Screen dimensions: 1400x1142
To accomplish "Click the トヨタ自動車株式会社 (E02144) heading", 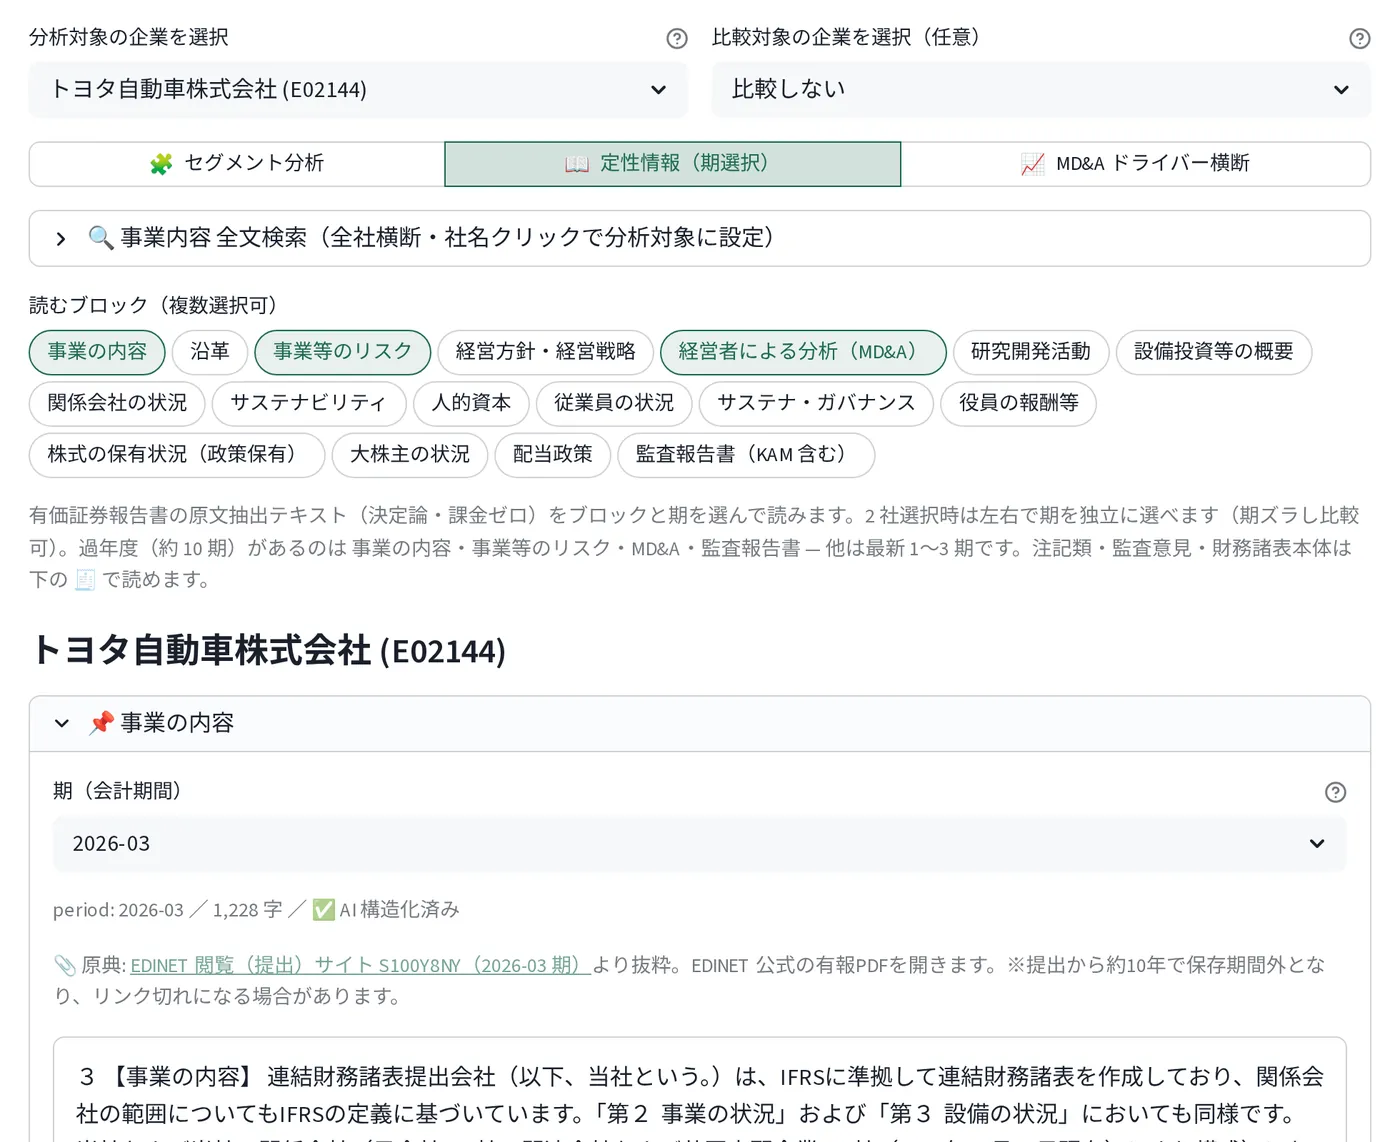I will tap(268, 651).
